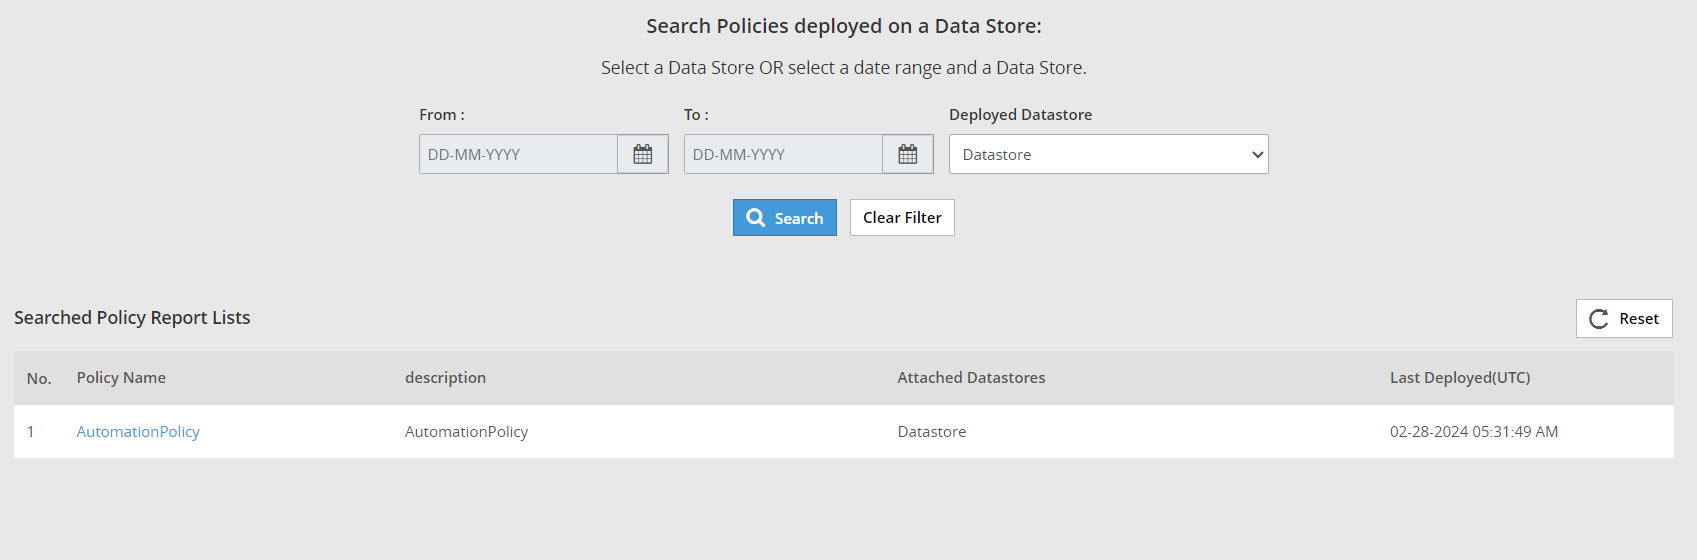This screenshot has width=1697, height=560.
Task: Click the magnifier icon on Search
Action: tap(756, 218)
